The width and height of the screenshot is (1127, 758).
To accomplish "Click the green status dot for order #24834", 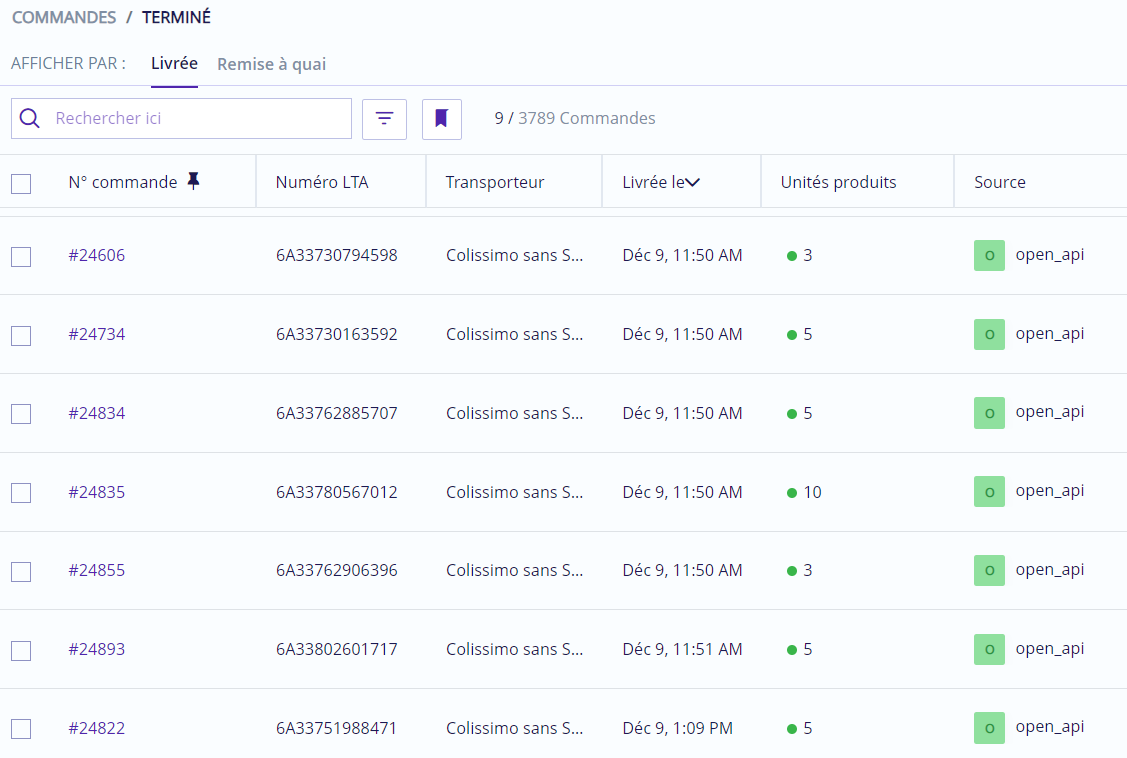I will [x=791, y=414].
